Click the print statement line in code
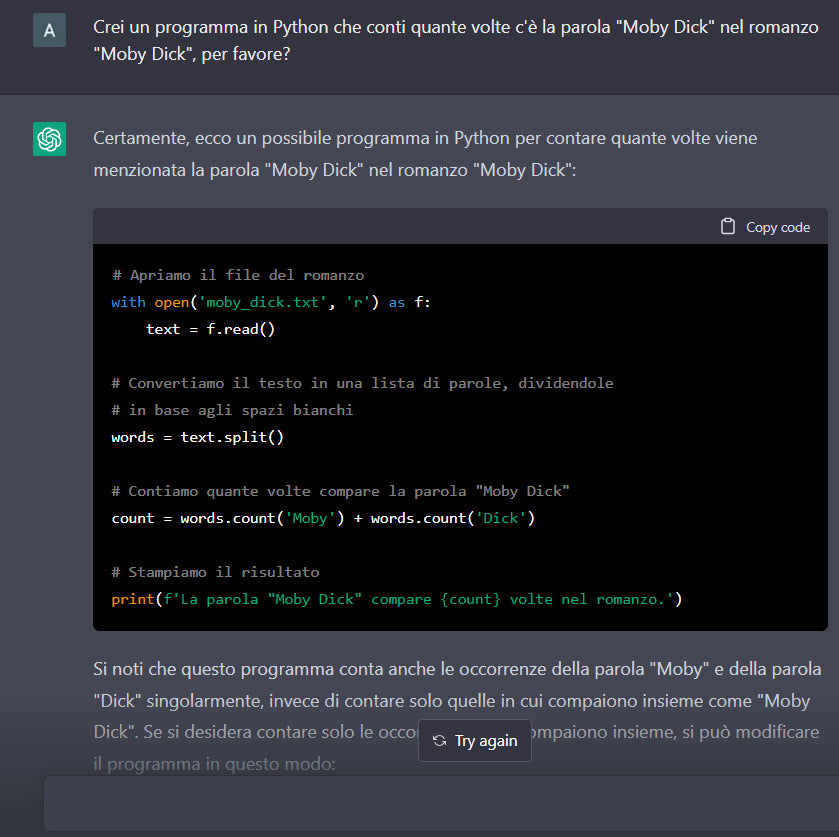Screen dimensions: 839x837 (x=396, y=599)
